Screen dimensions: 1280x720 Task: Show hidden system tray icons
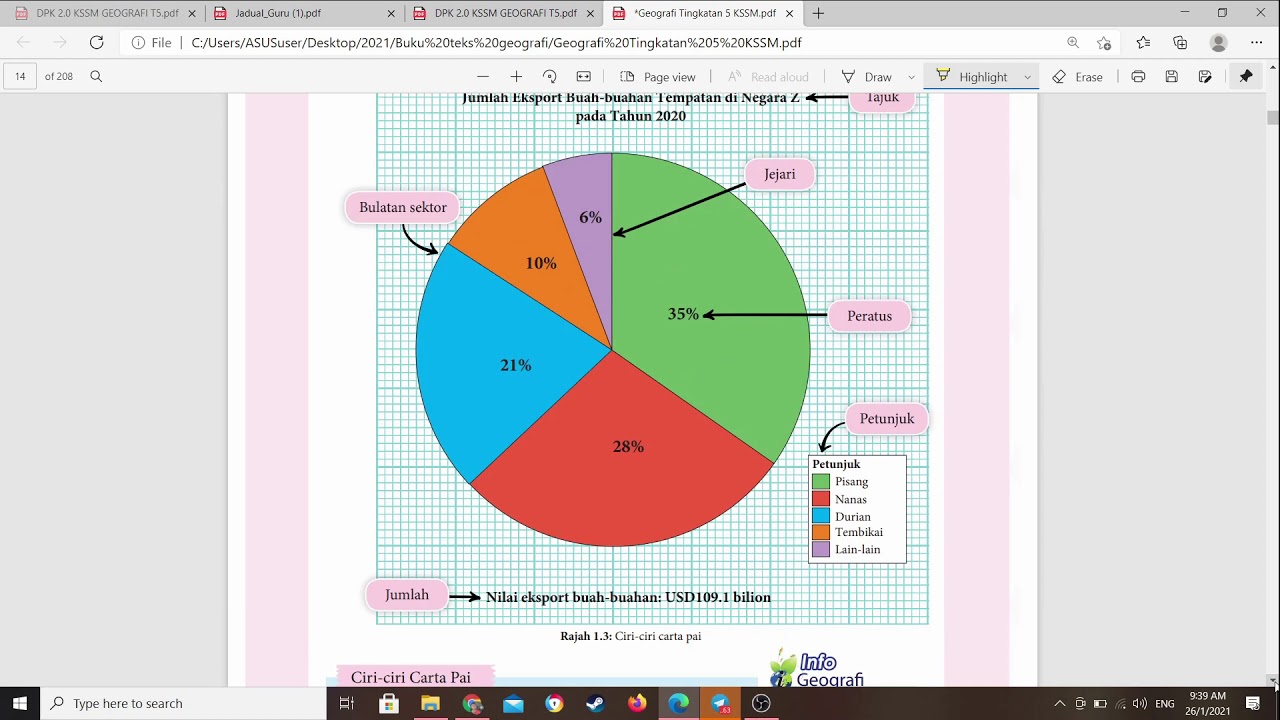click(1060, 703)
